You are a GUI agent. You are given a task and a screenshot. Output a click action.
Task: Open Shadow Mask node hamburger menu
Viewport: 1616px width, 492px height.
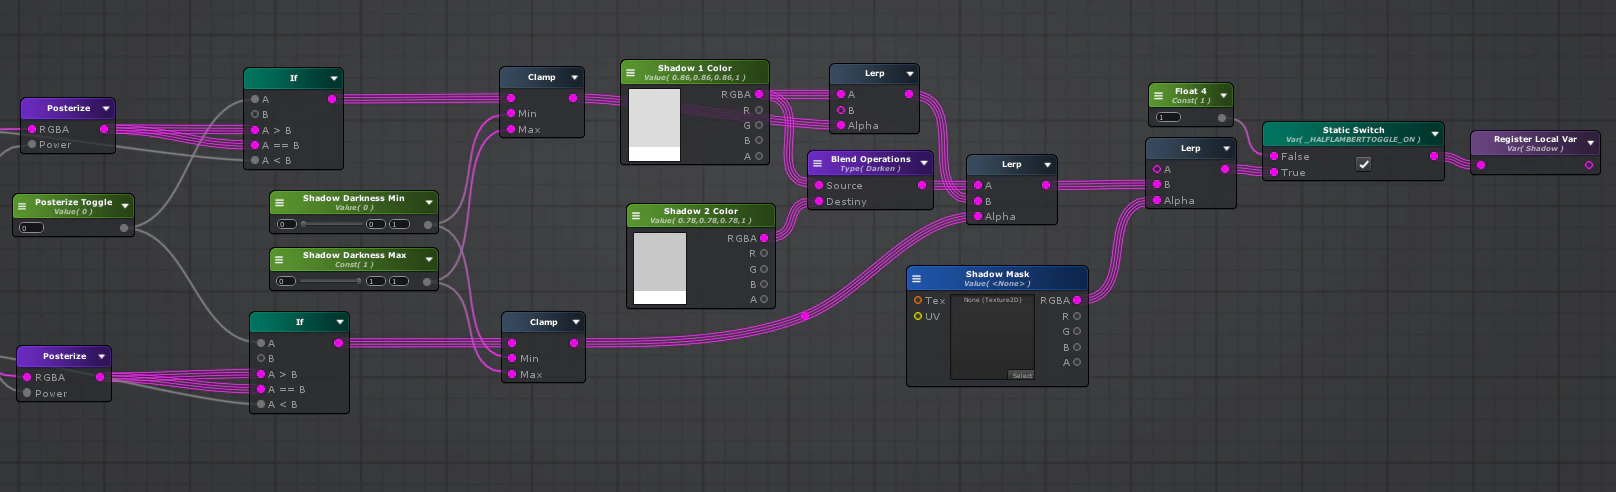click(x=916, y=278)
